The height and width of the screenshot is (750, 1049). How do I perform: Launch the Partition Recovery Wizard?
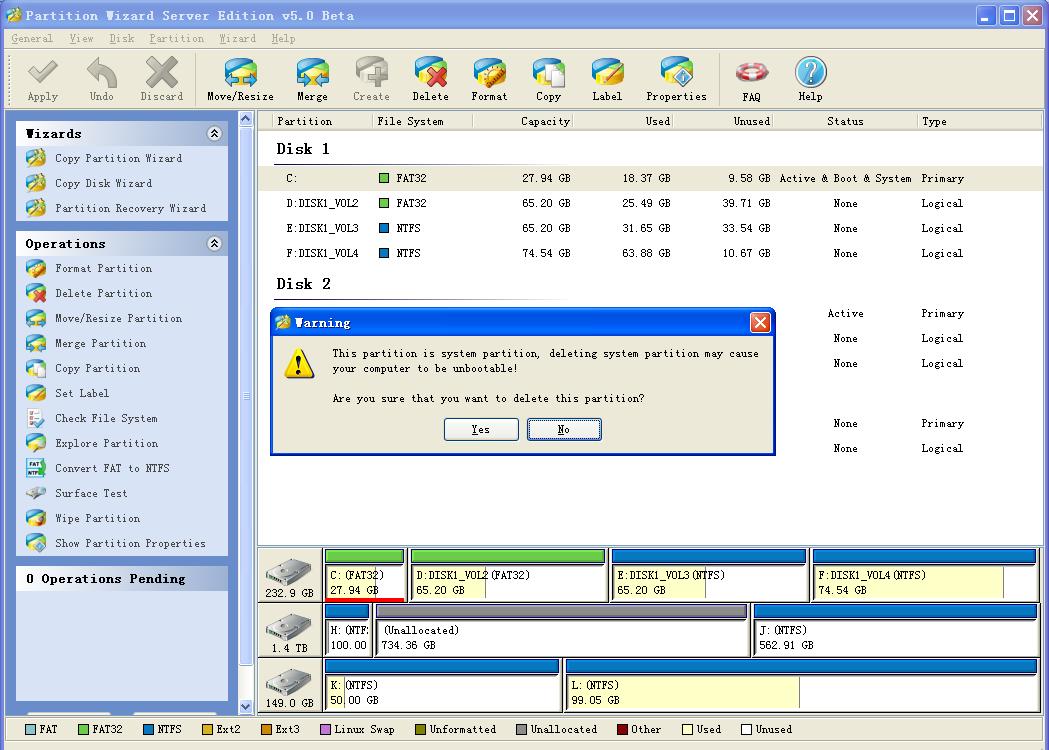(x=130, y=208)
